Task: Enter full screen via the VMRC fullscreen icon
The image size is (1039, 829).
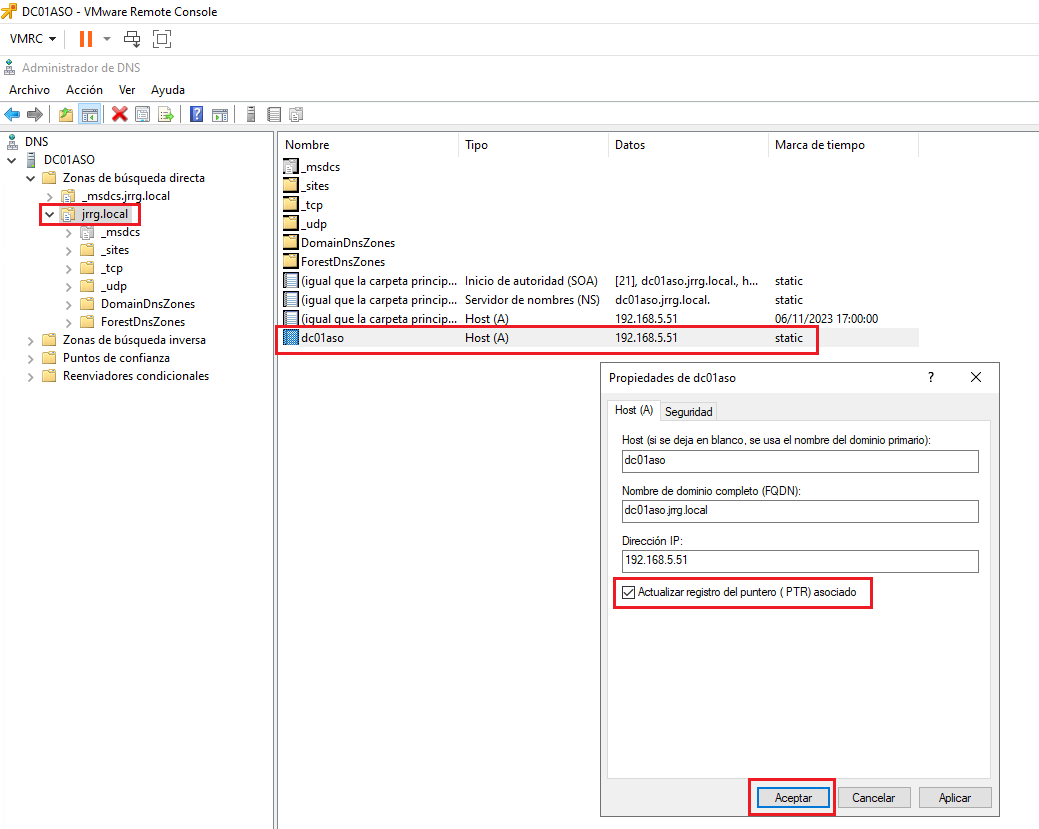Action: pyautogui.click(x=161, y=39)
